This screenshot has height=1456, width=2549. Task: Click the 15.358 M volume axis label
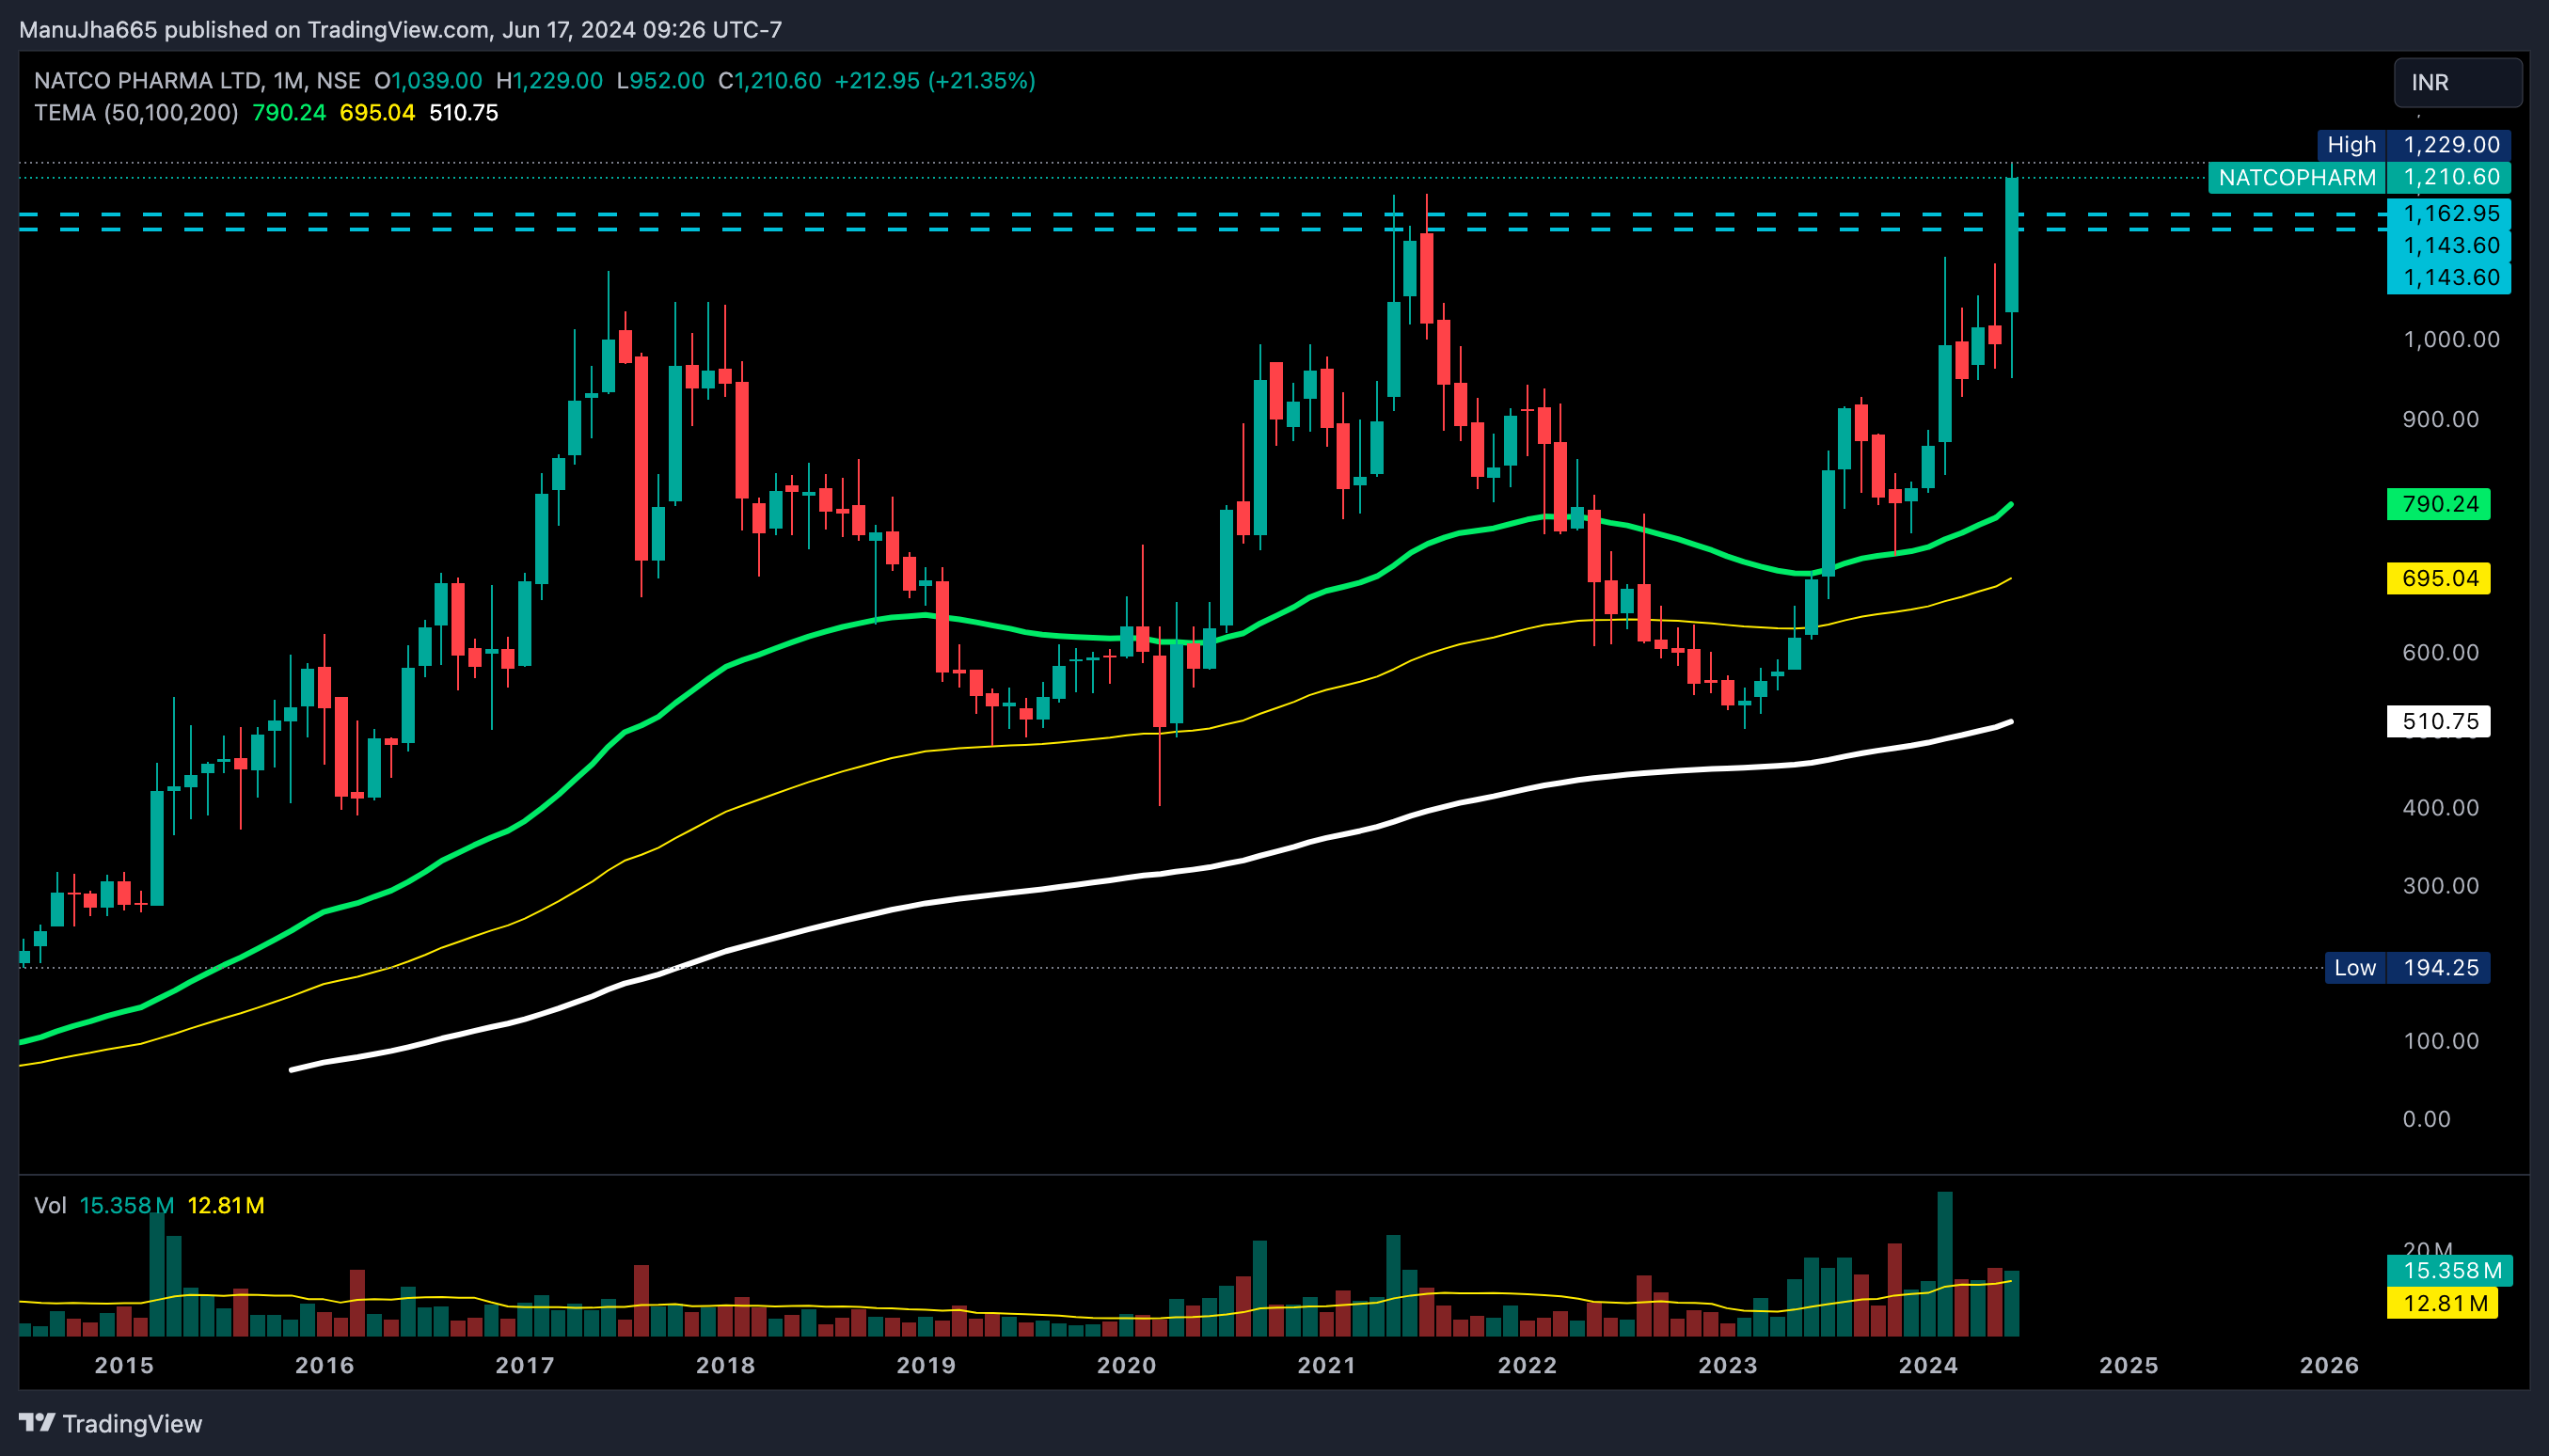tap(2449, 1271)
